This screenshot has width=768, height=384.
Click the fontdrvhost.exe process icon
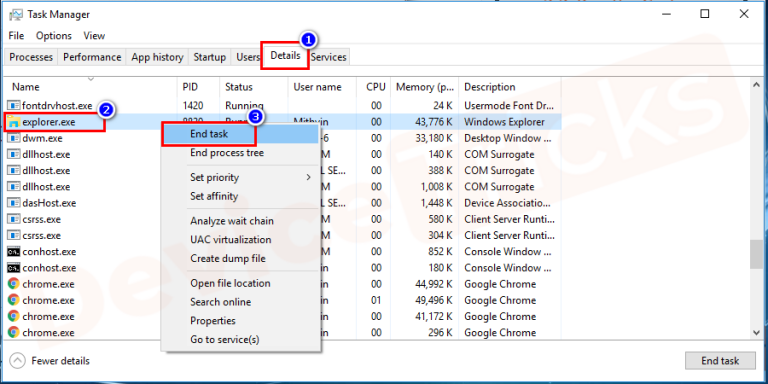(x=13, y=105)
